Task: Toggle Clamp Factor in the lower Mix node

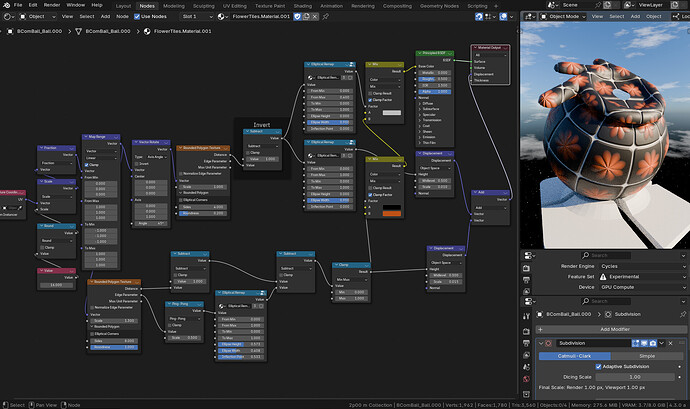Action: (x=370, y=195)
